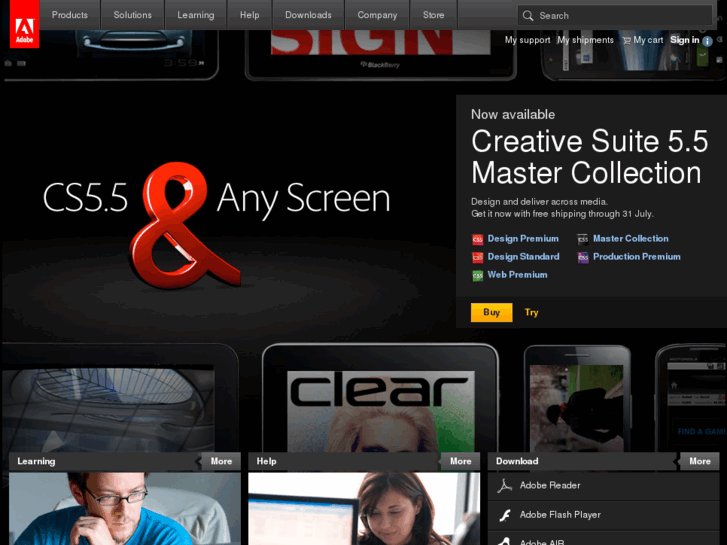Open the Store menu
This screenshot has height=545, width=727.
click(x=434, y=15)
